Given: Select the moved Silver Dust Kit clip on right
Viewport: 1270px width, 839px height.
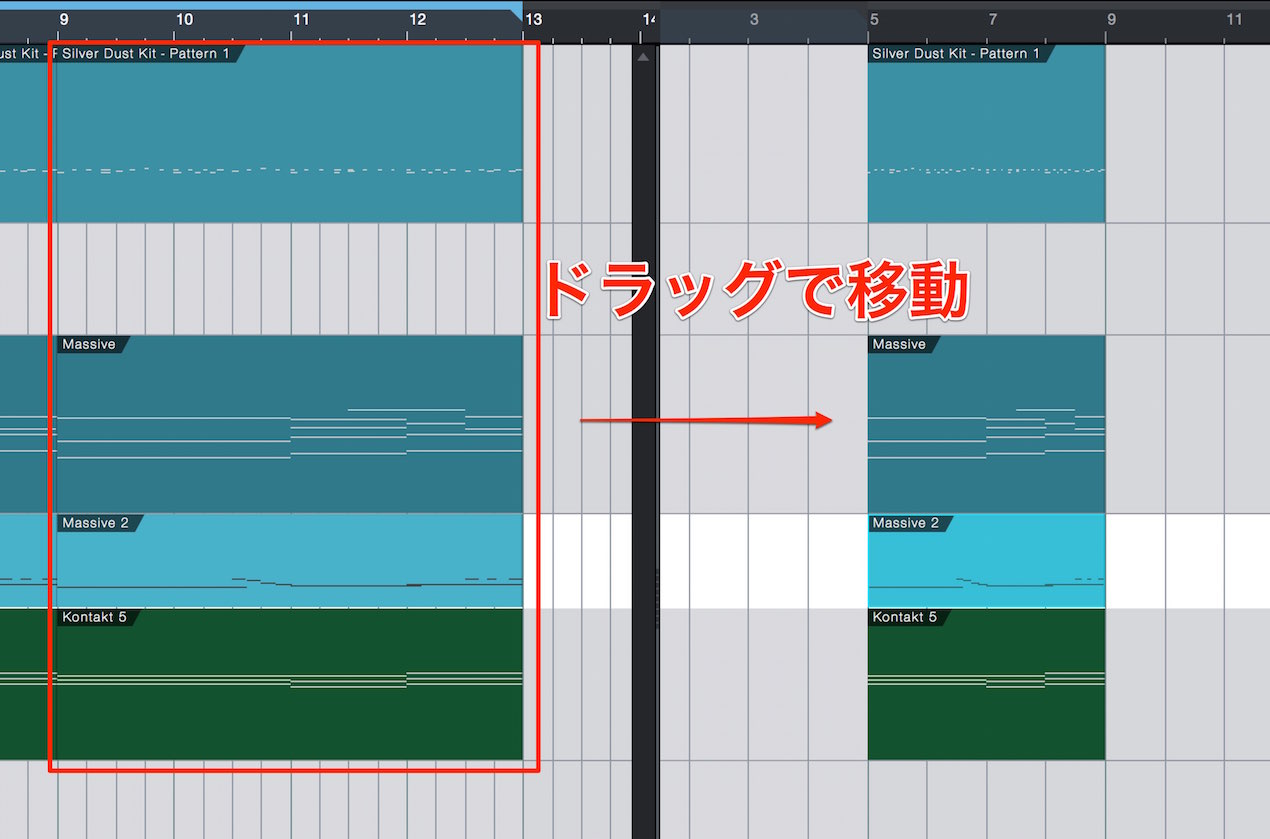Looking at the screenshot, I should 986,133.
